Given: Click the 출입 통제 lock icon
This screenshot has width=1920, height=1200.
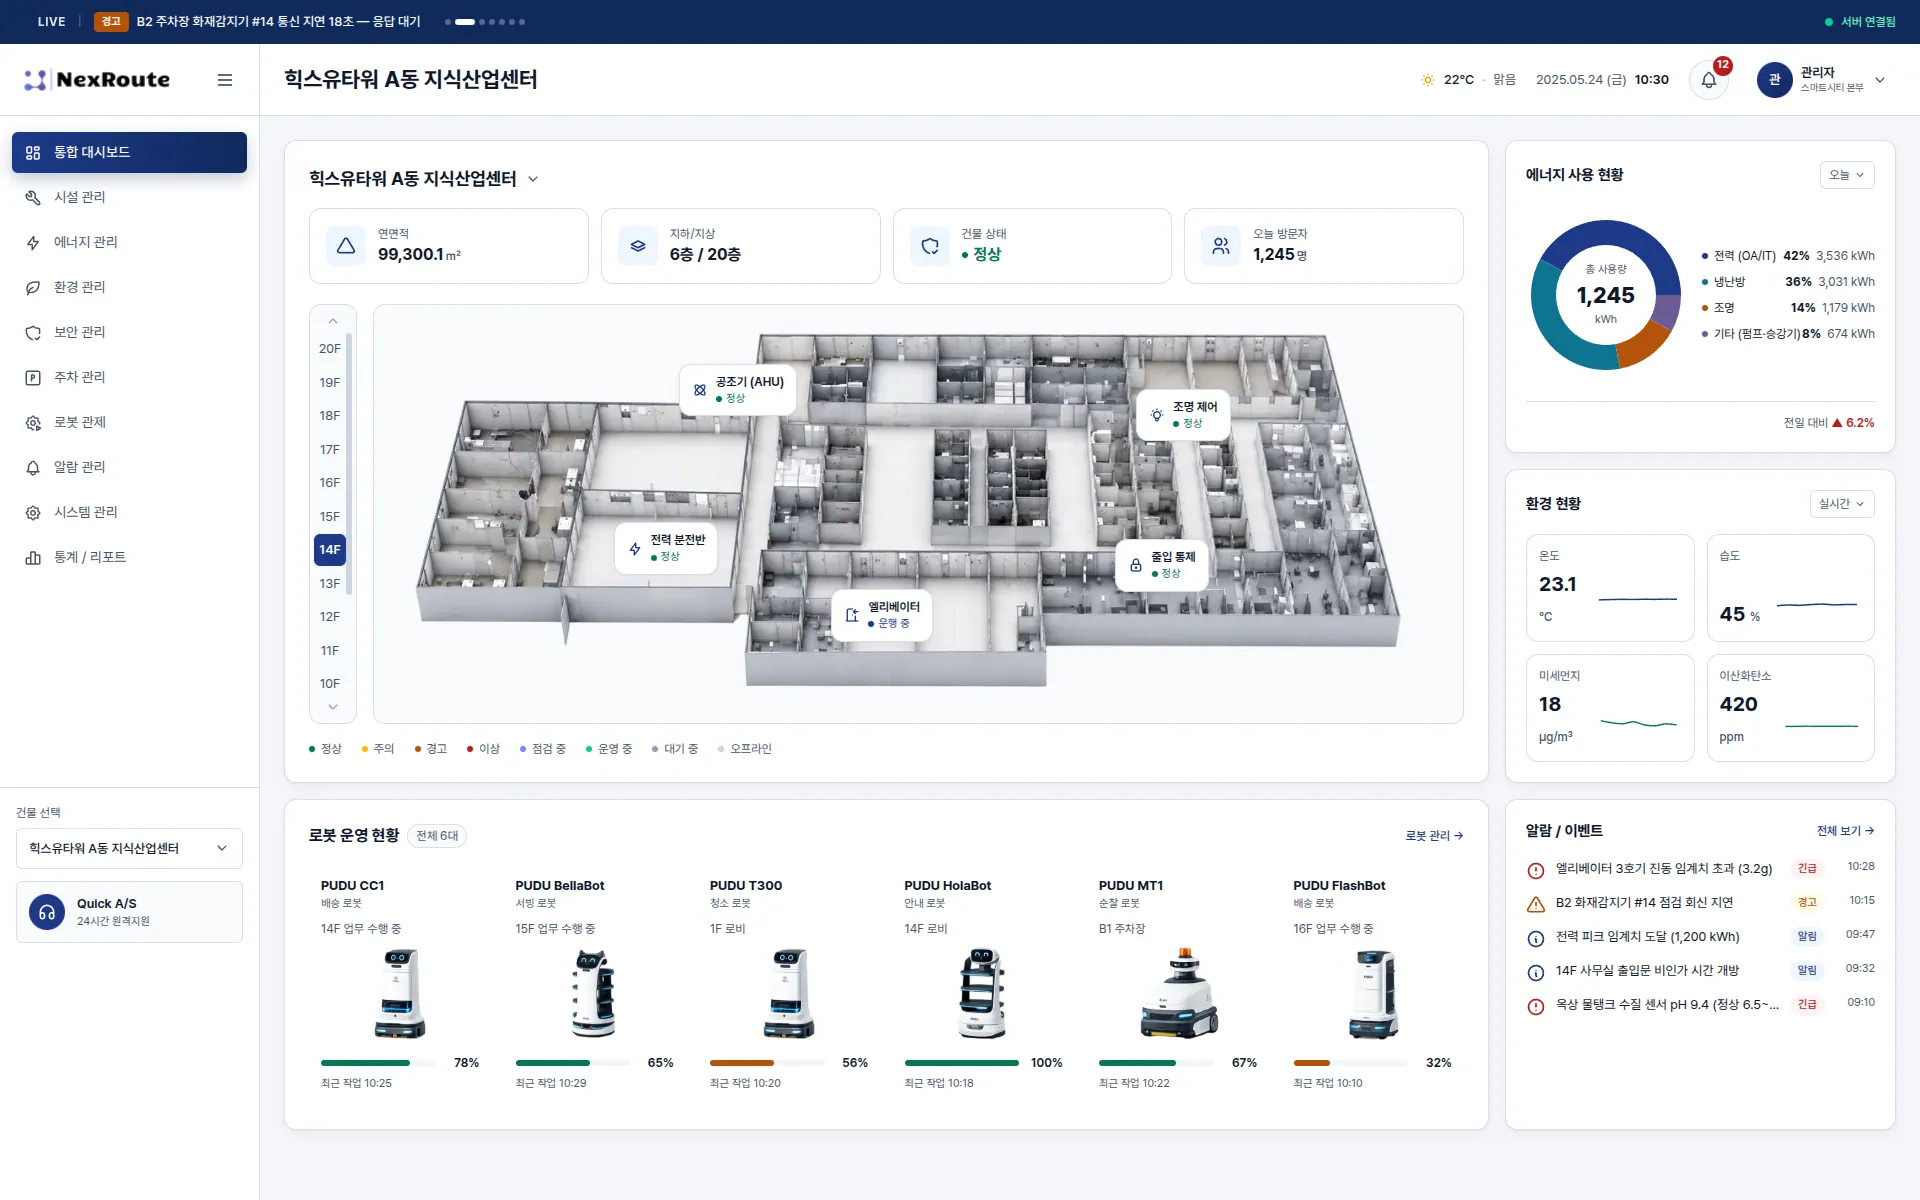Looking at the screenshot, I should click(1136, 565).
